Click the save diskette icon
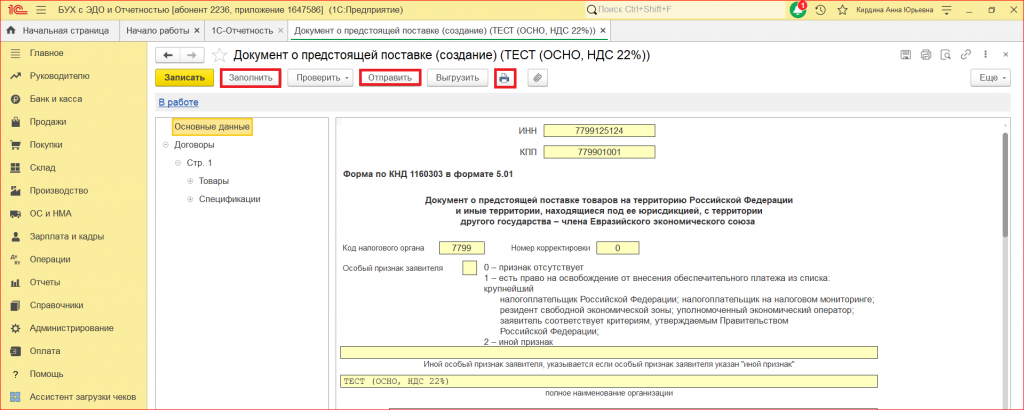The image size is (1024, 410). (906, 55)
